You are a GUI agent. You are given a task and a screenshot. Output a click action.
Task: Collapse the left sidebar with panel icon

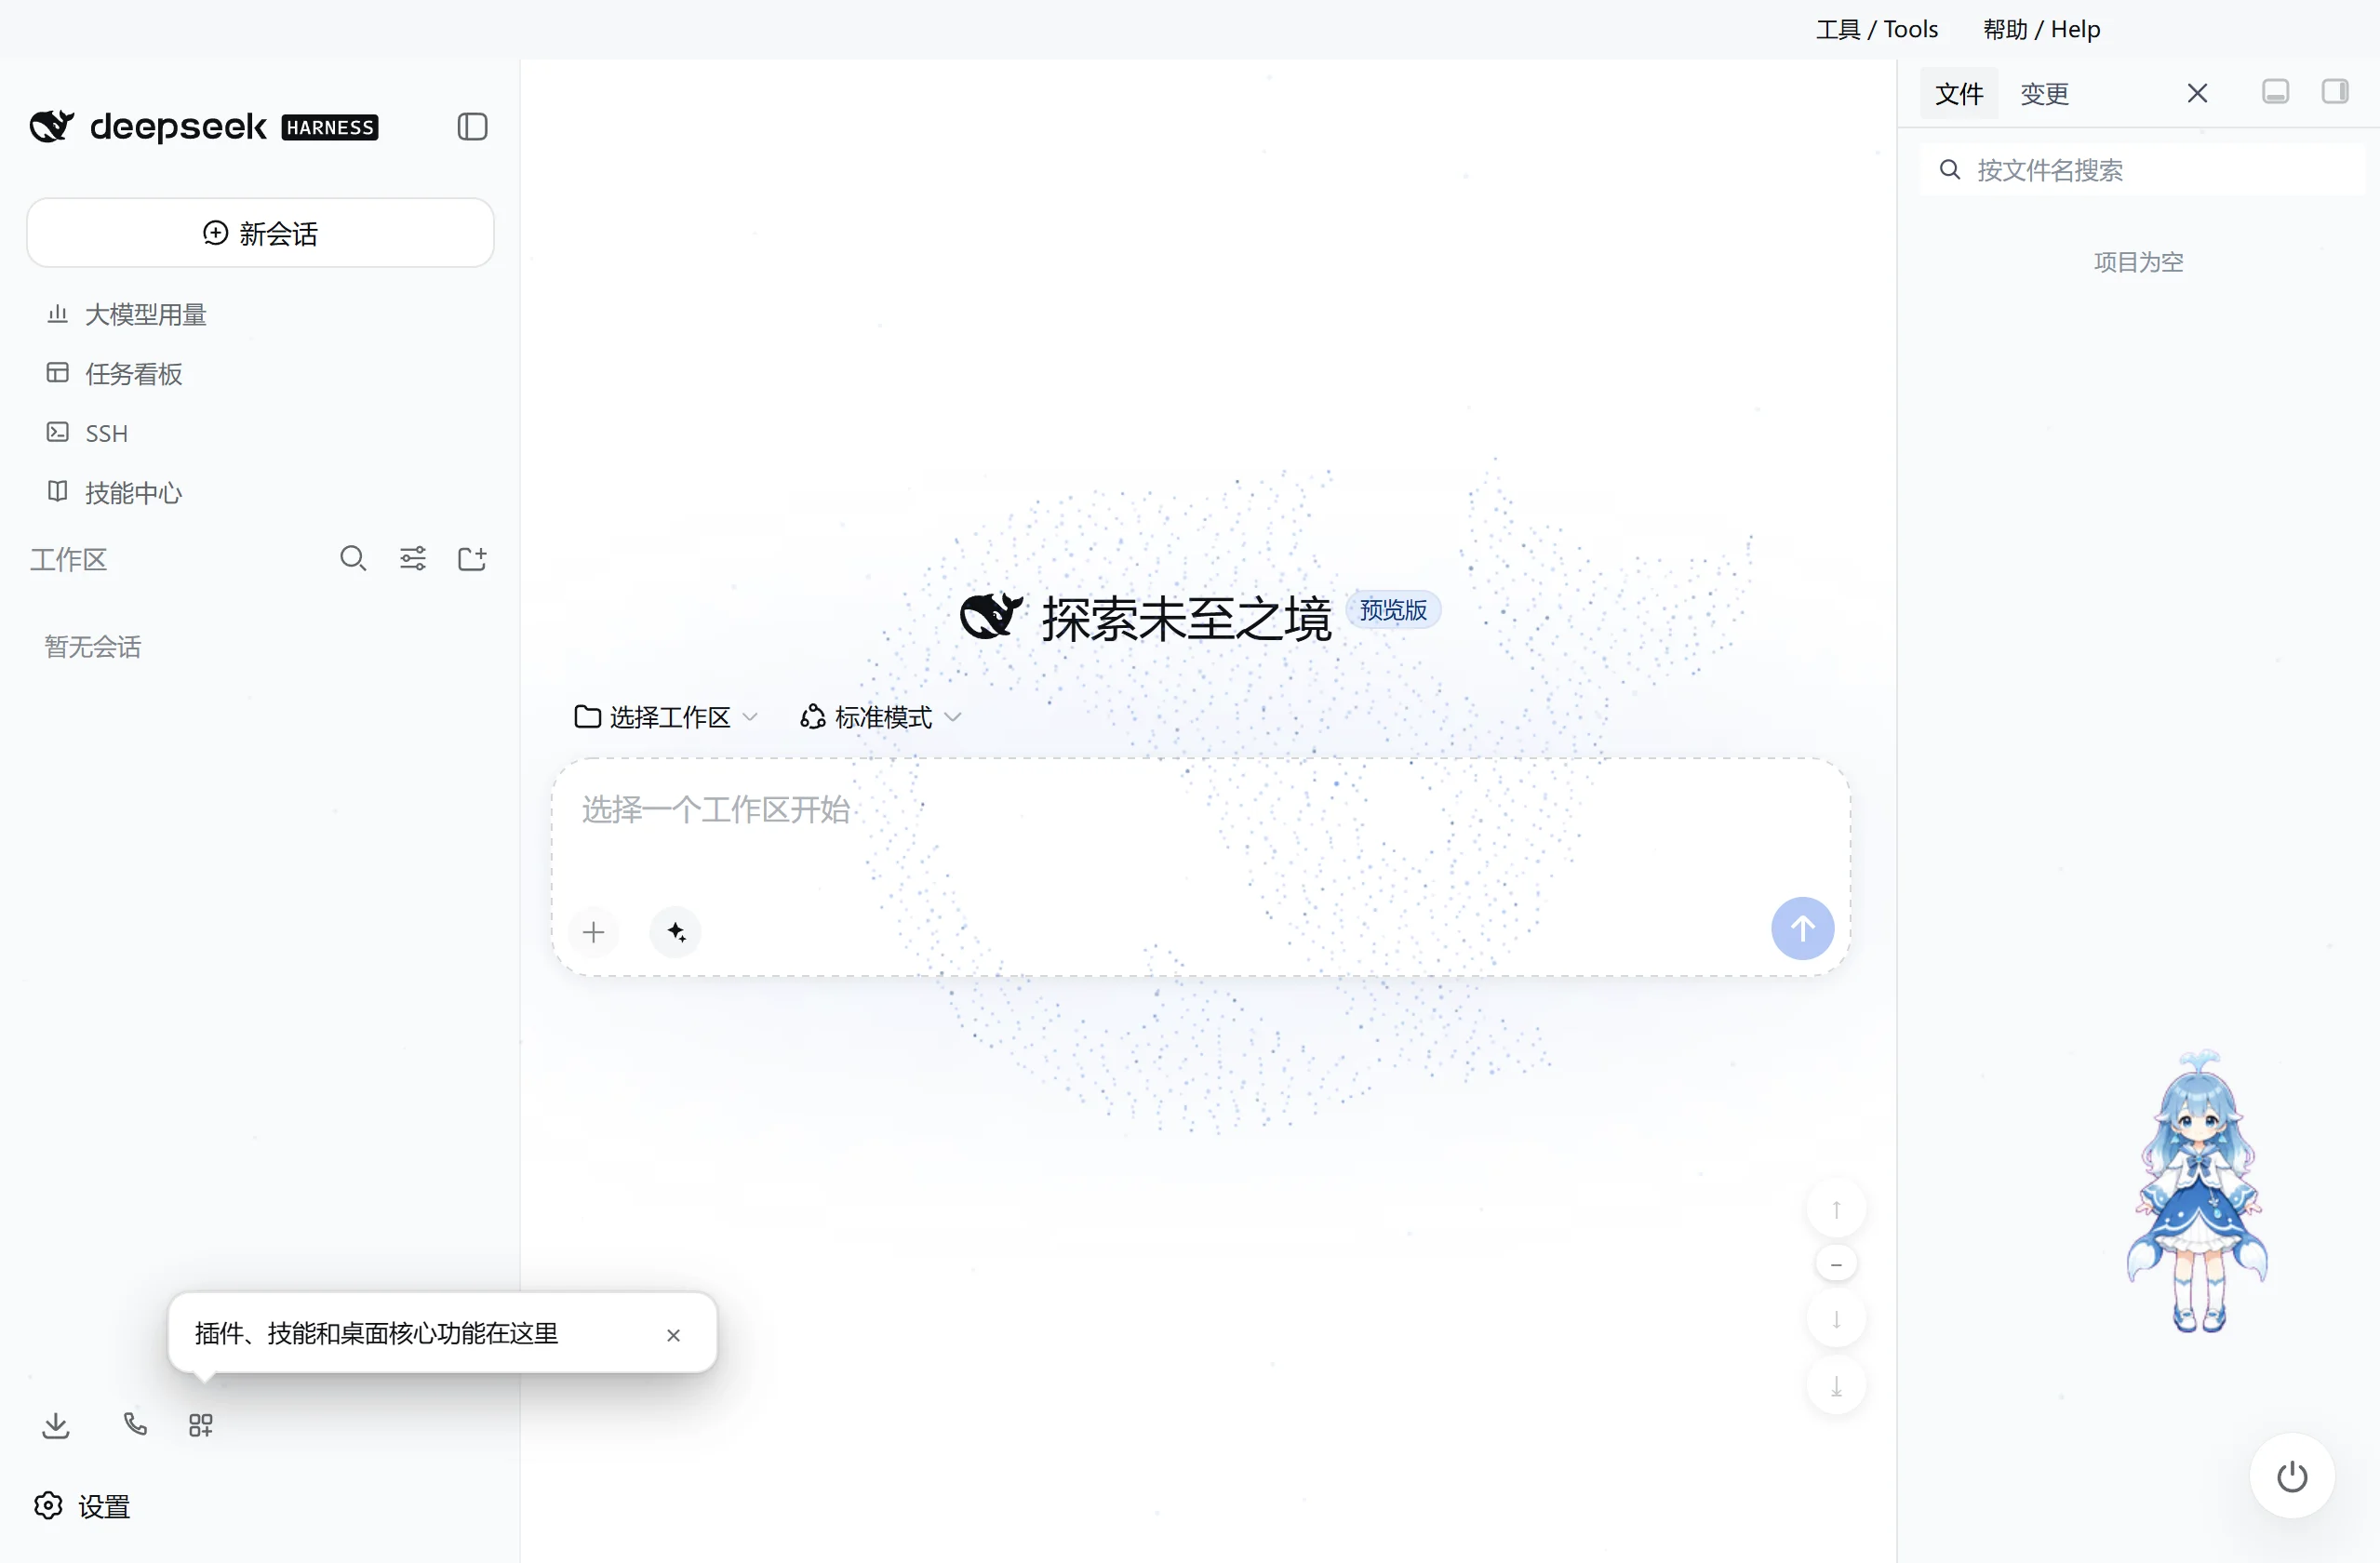point(472,127)
